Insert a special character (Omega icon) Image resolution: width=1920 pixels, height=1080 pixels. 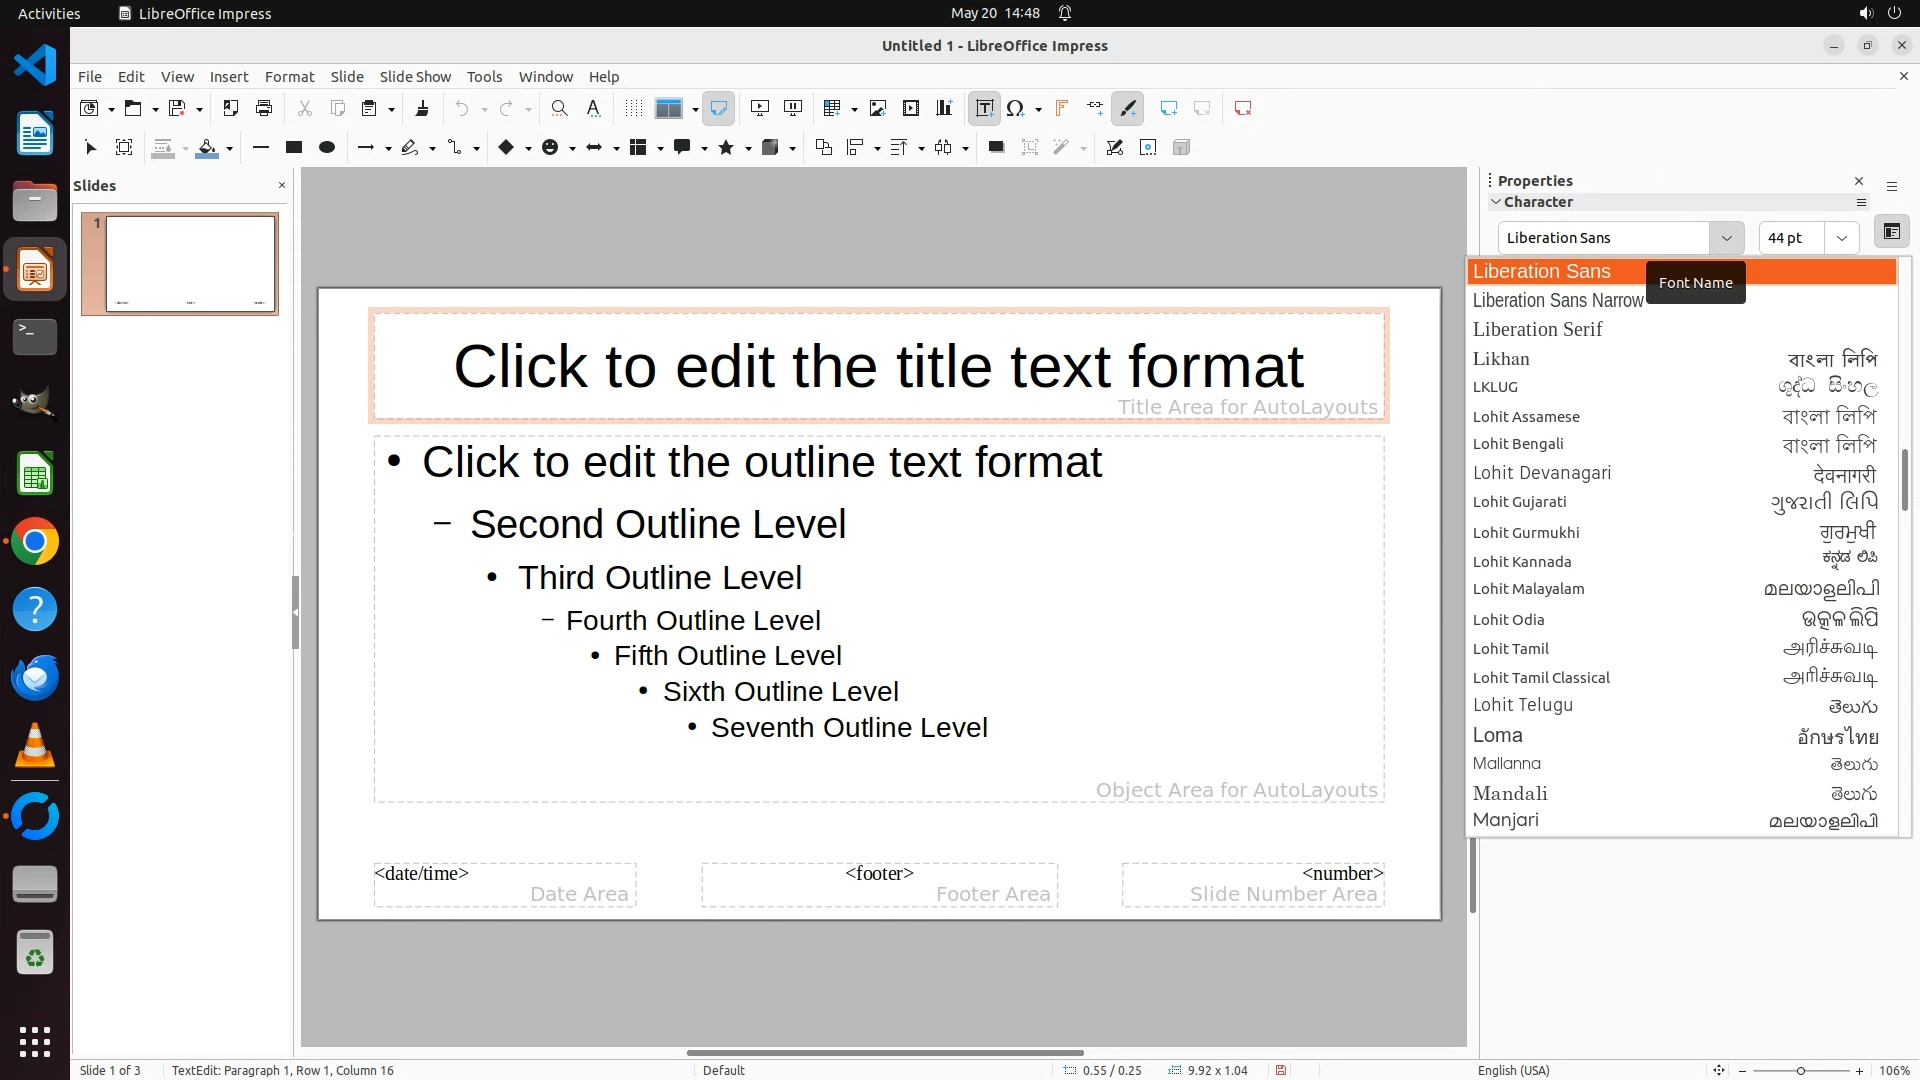tap(1015, 108)
